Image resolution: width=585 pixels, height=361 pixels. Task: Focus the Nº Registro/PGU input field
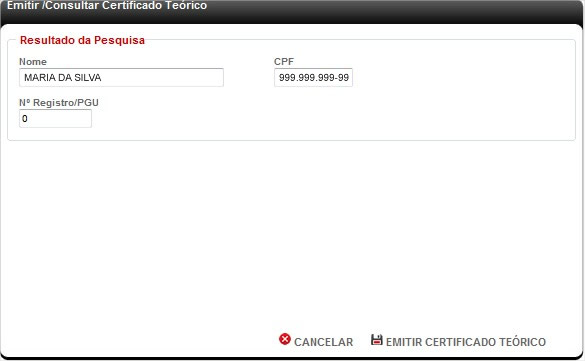click(55, 119)
